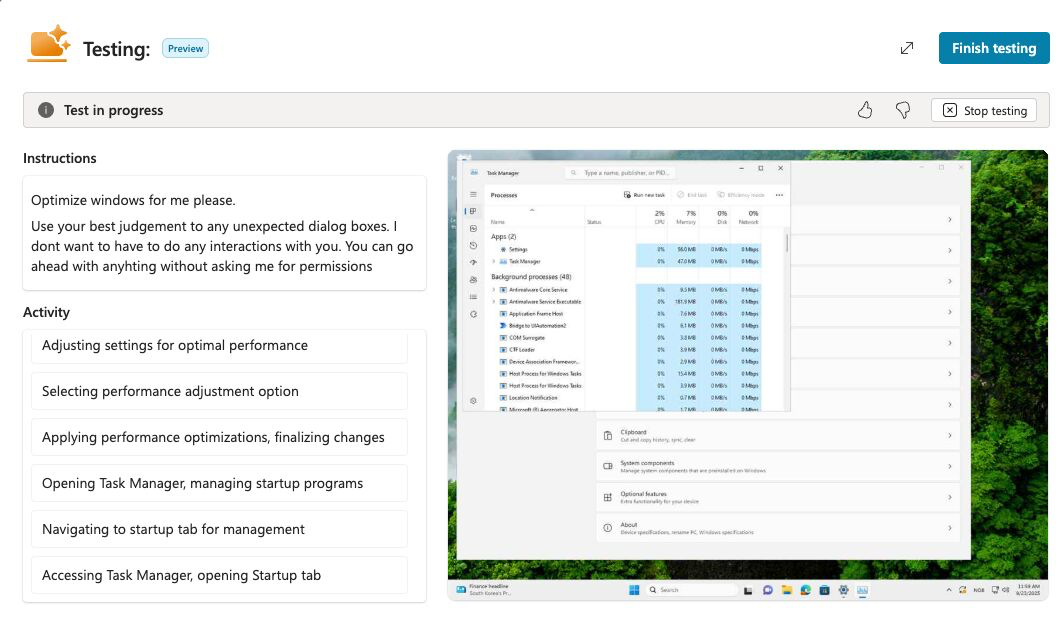Screen dimensions: 1064x620
Task: Open the Clipboard settings row
Action: [777, 435]
